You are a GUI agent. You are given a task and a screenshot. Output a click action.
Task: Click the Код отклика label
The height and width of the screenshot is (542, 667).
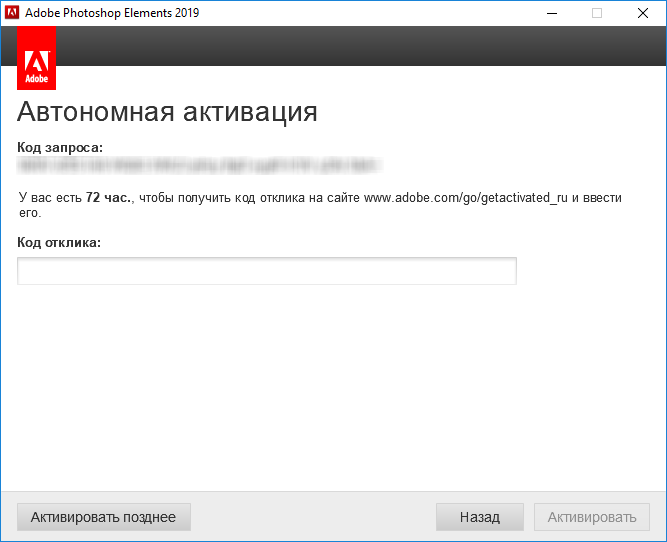click(x=59, y=242)
